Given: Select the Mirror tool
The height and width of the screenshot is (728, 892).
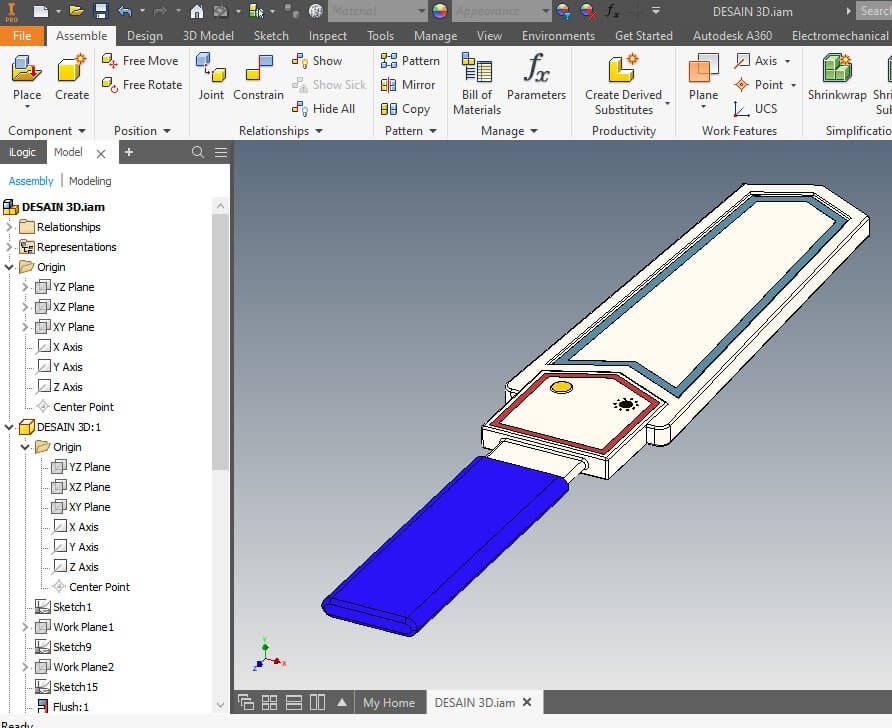Looking at the screenshot, I should pos(408,85).
